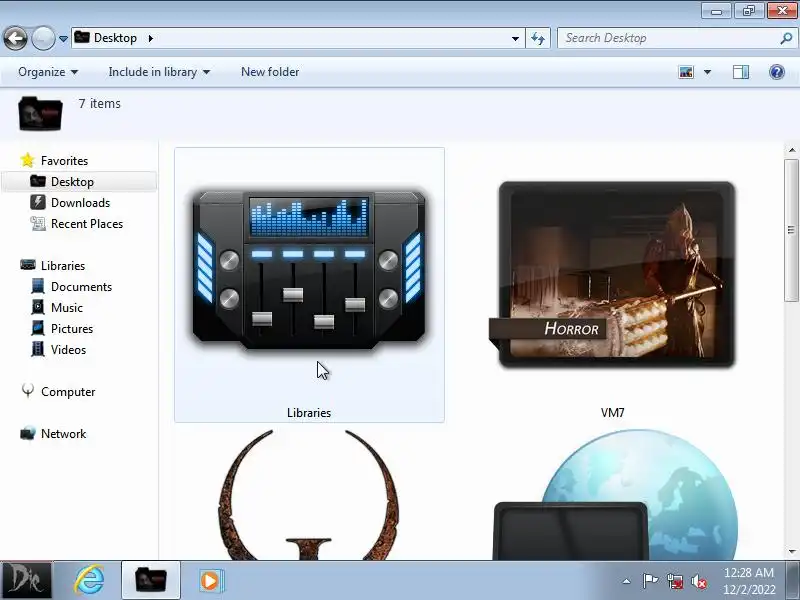This screenshot has height=600, width=800.
Task: Select the globe and monitor network item
Action: pyautogui.click(x=615, y=494)
